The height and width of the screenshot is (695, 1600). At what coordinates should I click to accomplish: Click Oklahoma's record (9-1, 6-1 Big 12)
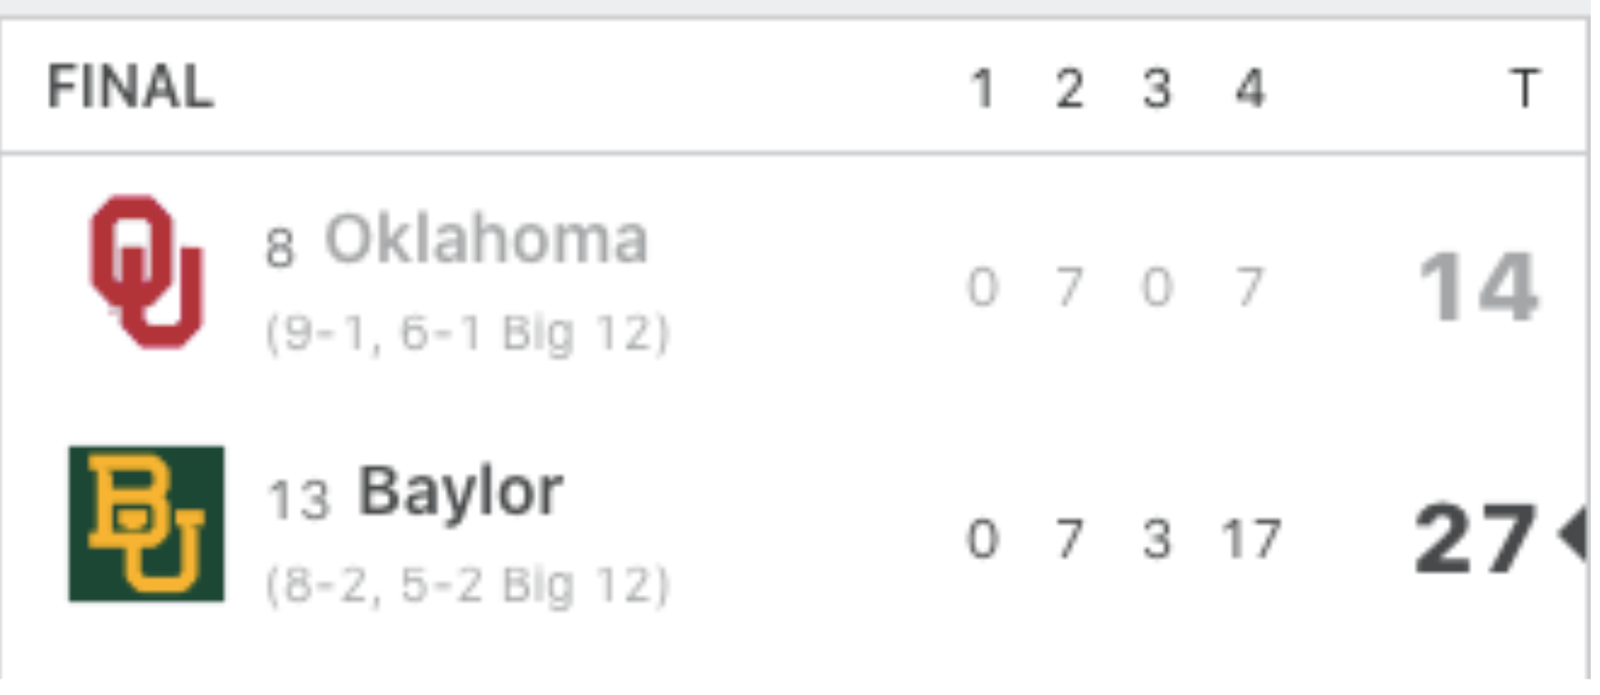(x=467, y=334)
